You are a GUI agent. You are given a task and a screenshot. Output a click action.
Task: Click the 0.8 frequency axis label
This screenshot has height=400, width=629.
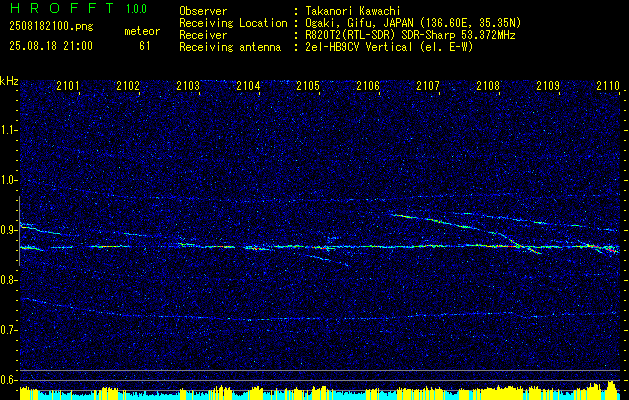(8, 280)
